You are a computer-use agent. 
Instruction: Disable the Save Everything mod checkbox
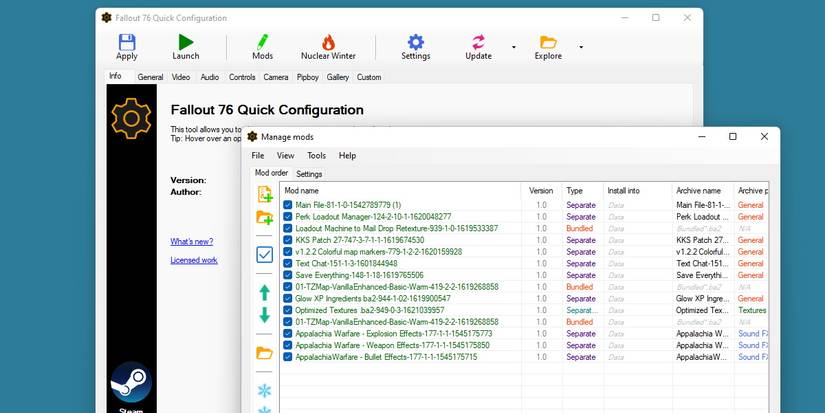click(288, 275)
